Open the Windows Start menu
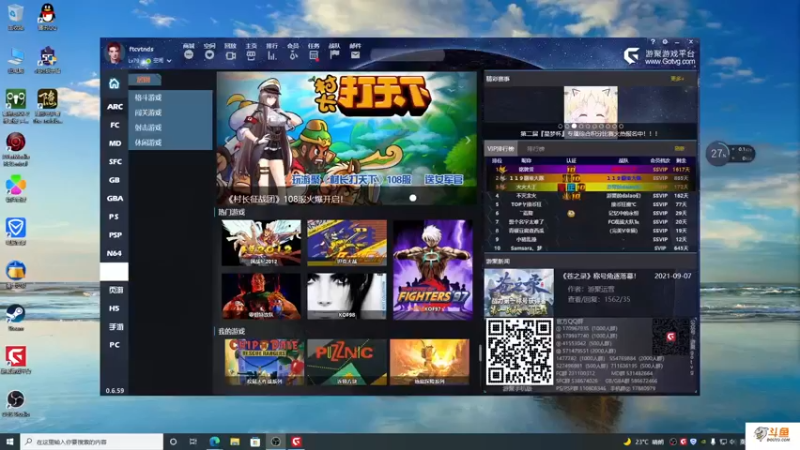Screen dimensions: 800x450 10,441
